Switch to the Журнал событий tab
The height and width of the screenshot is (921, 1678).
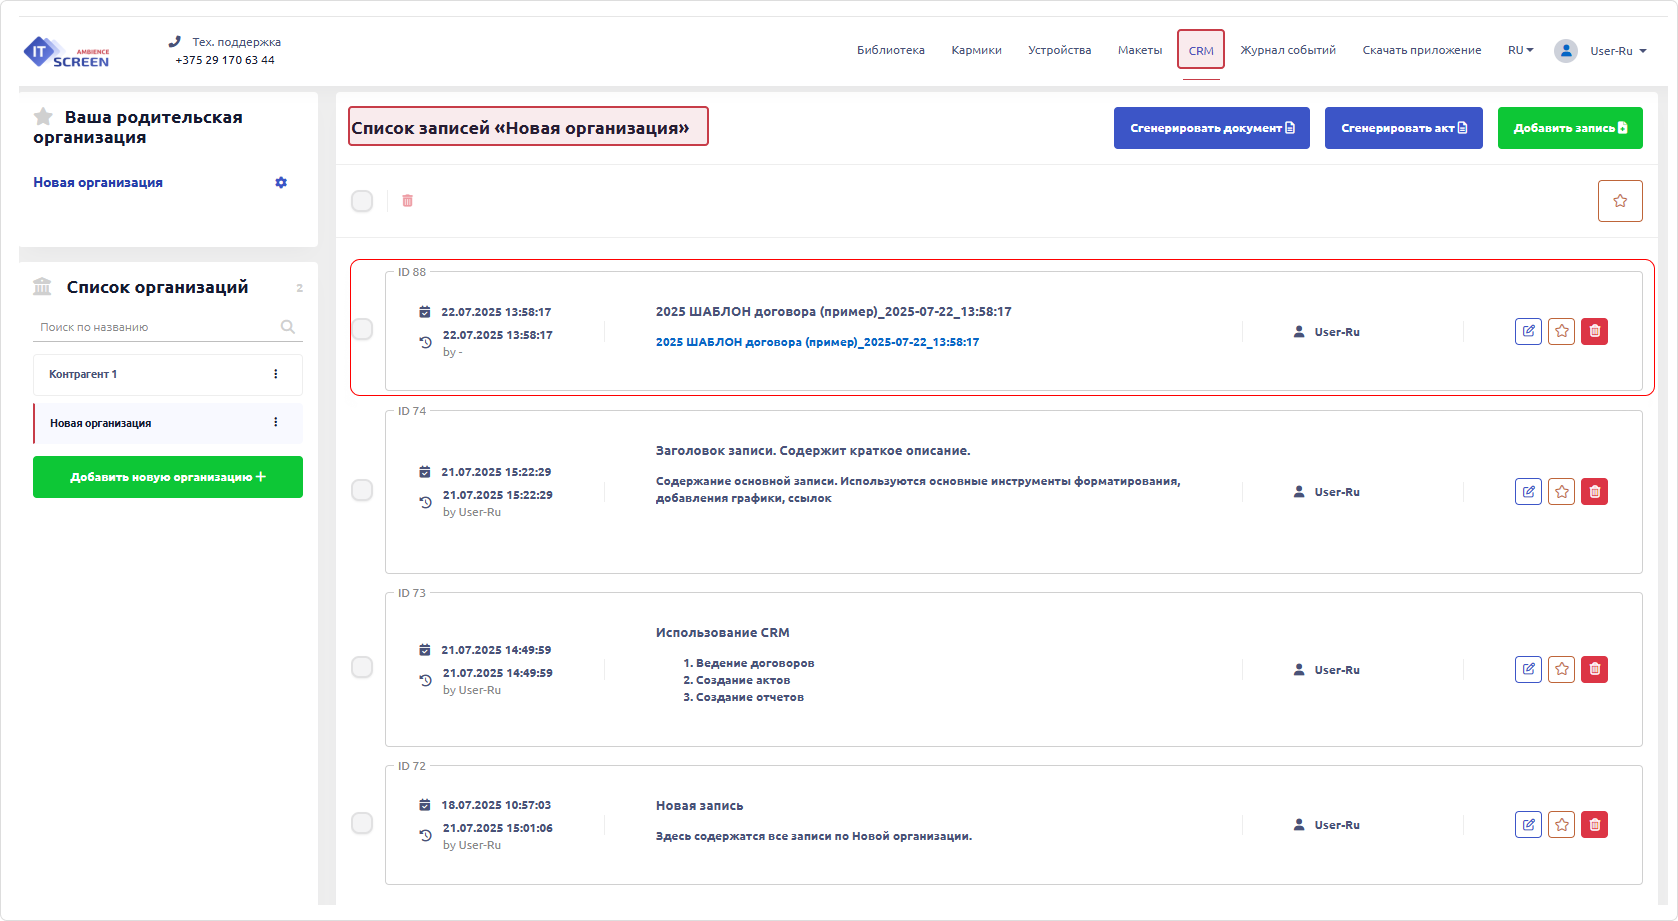point(1288,48)
